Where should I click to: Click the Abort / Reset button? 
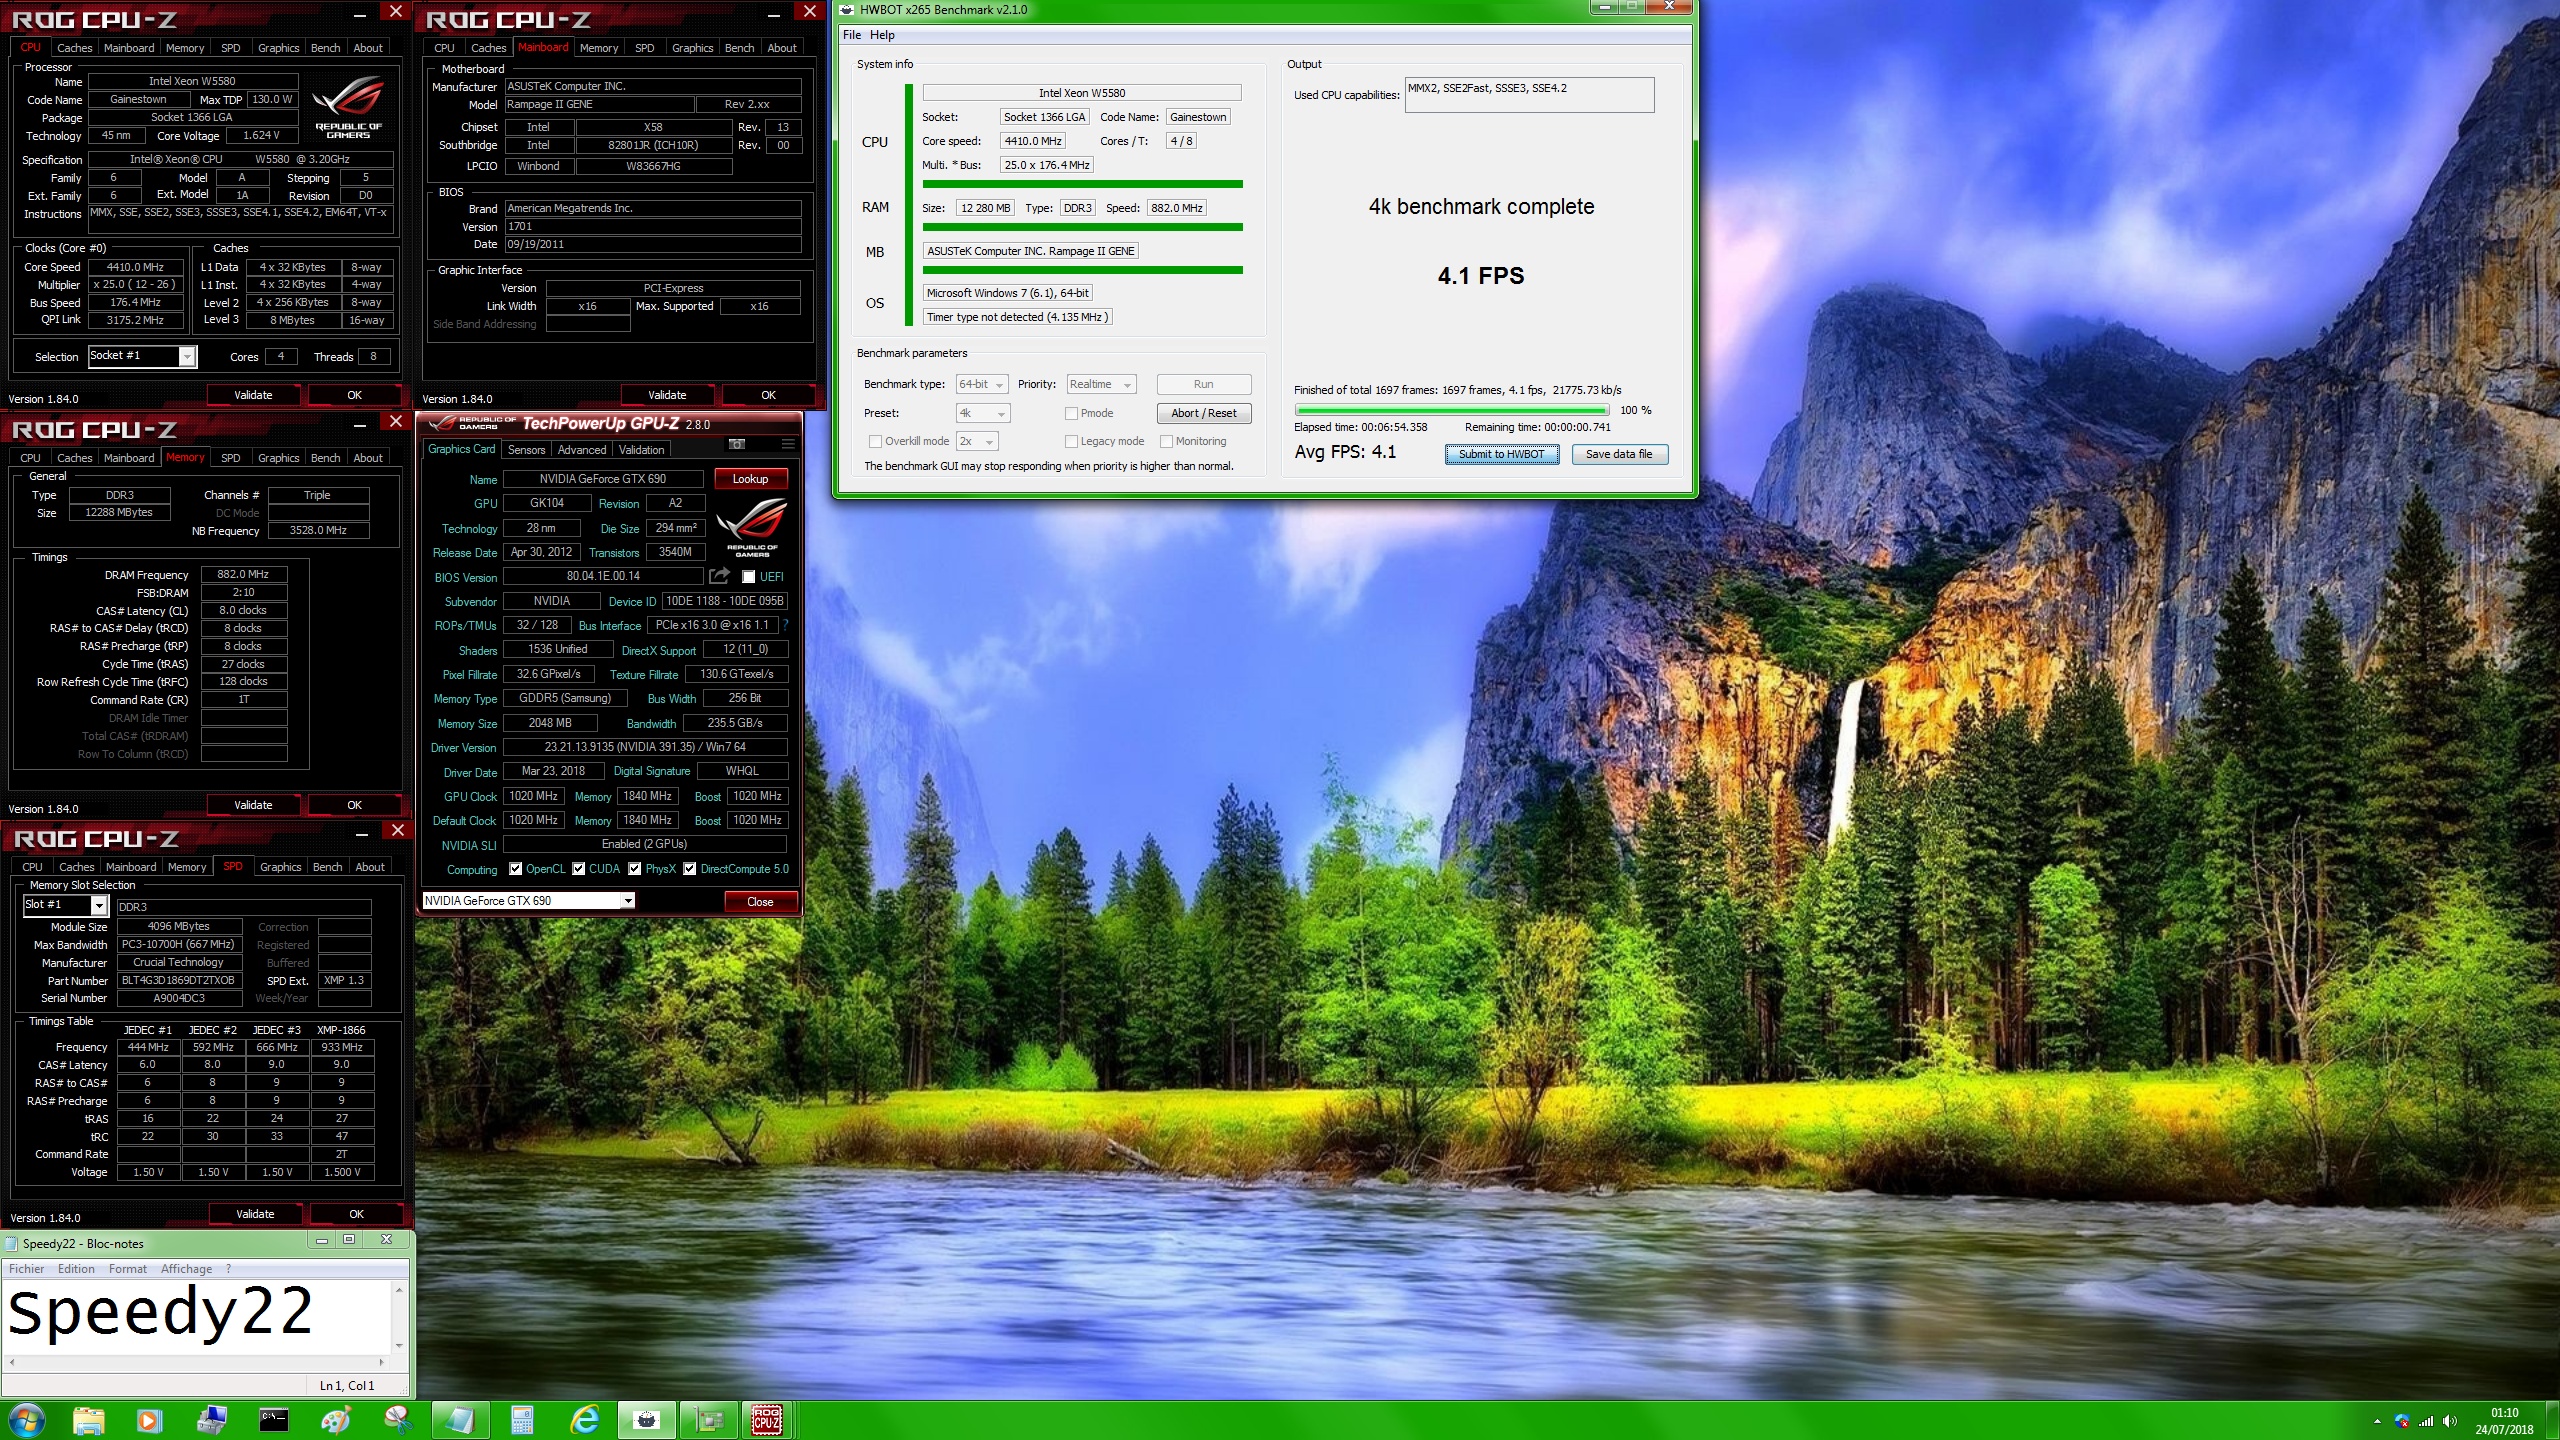(x=1204, y=413)
